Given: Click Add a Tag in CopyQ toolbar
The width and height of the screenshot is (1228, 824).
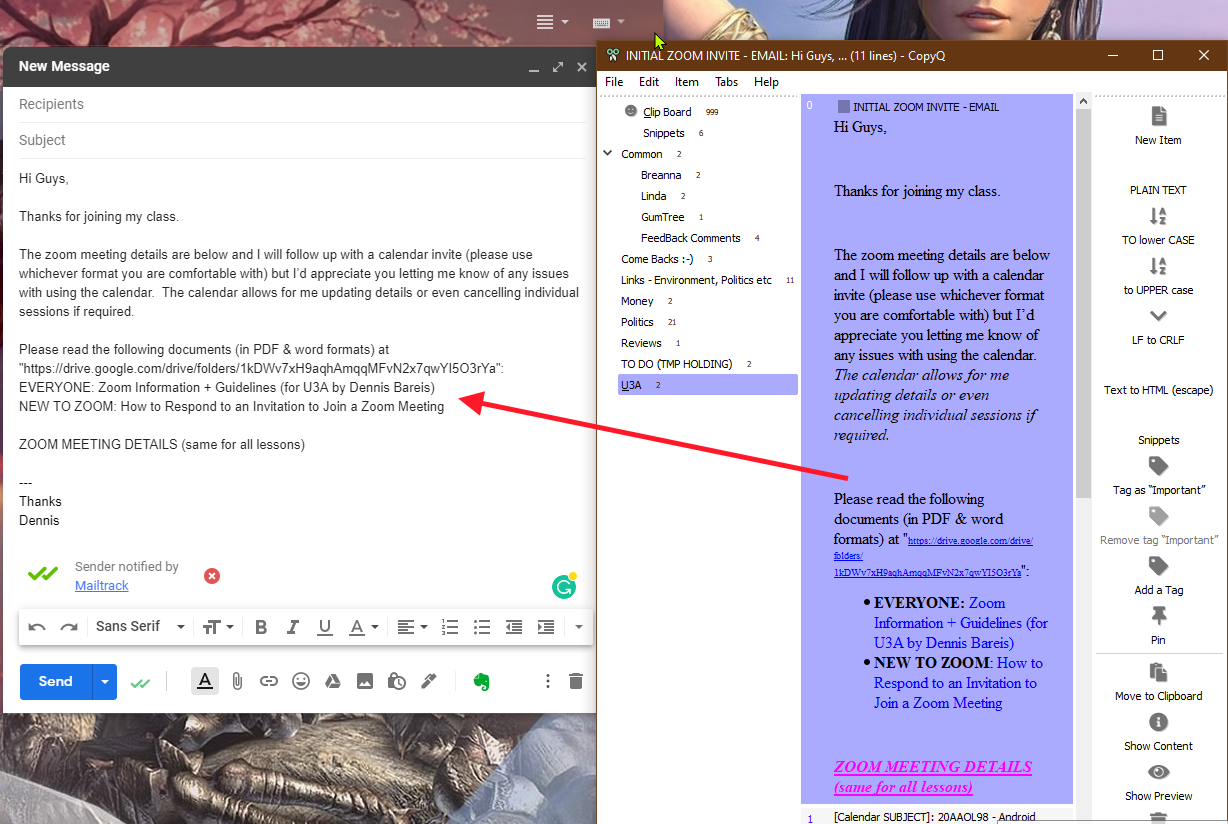Looking at the screenshot, I should point(1158,576).
